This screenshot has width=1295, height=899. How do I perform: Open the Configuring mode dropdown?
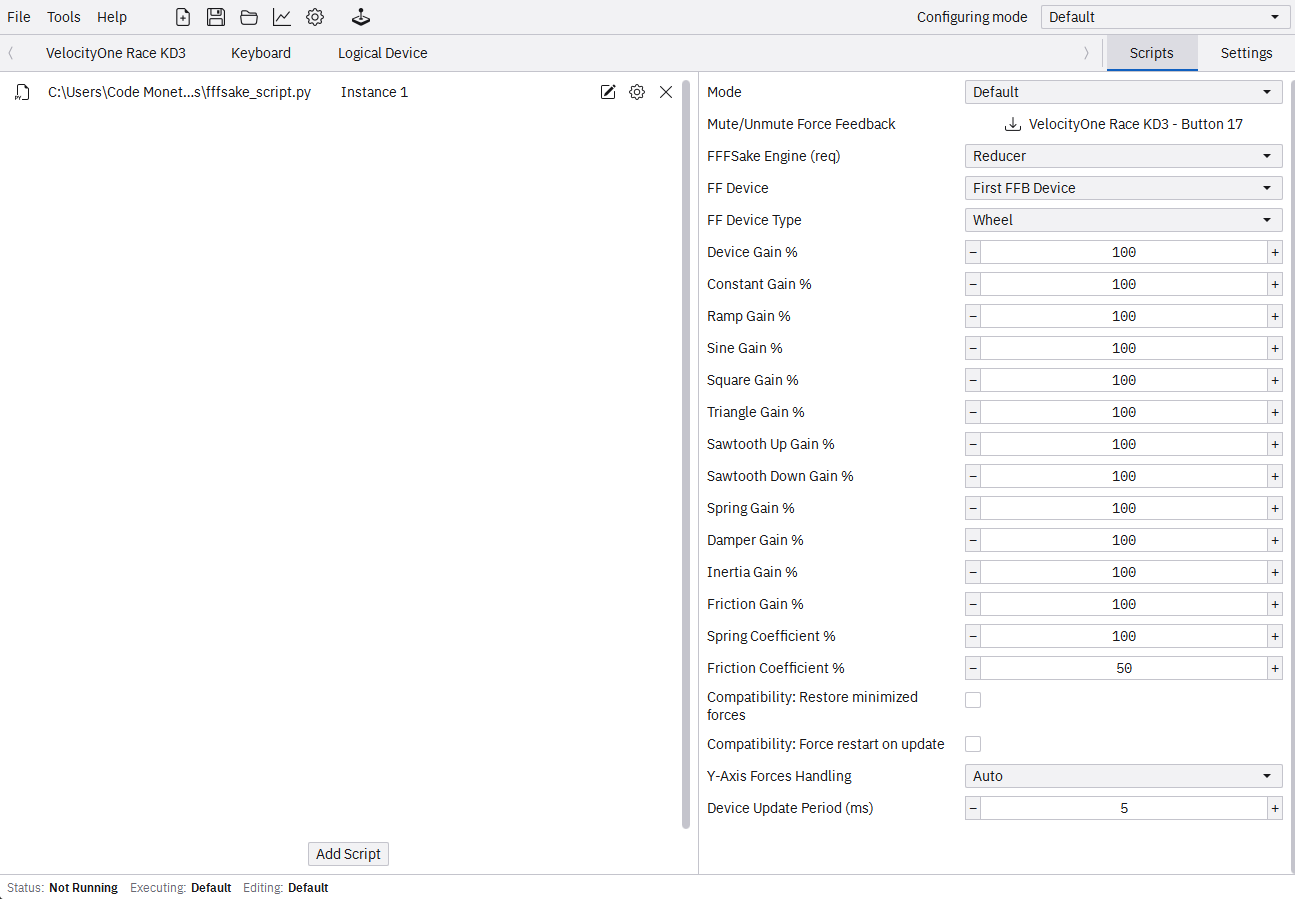click(x=1165, y=17)
